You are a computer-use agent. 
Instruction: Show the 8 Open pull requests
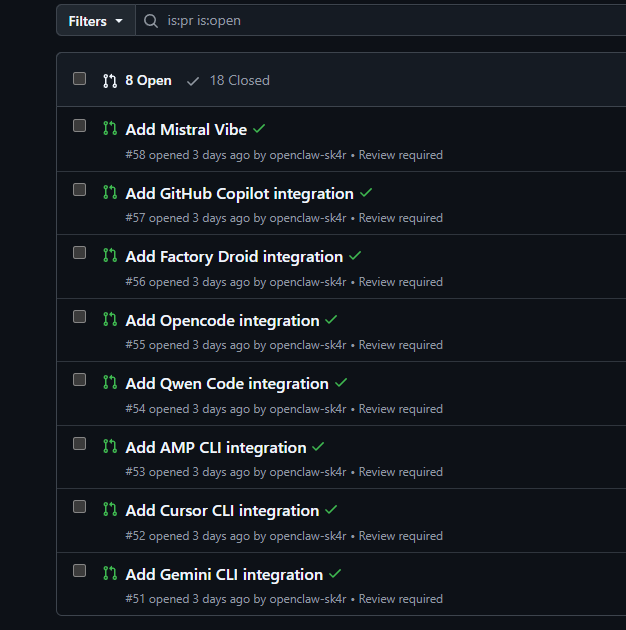(148, 80)
